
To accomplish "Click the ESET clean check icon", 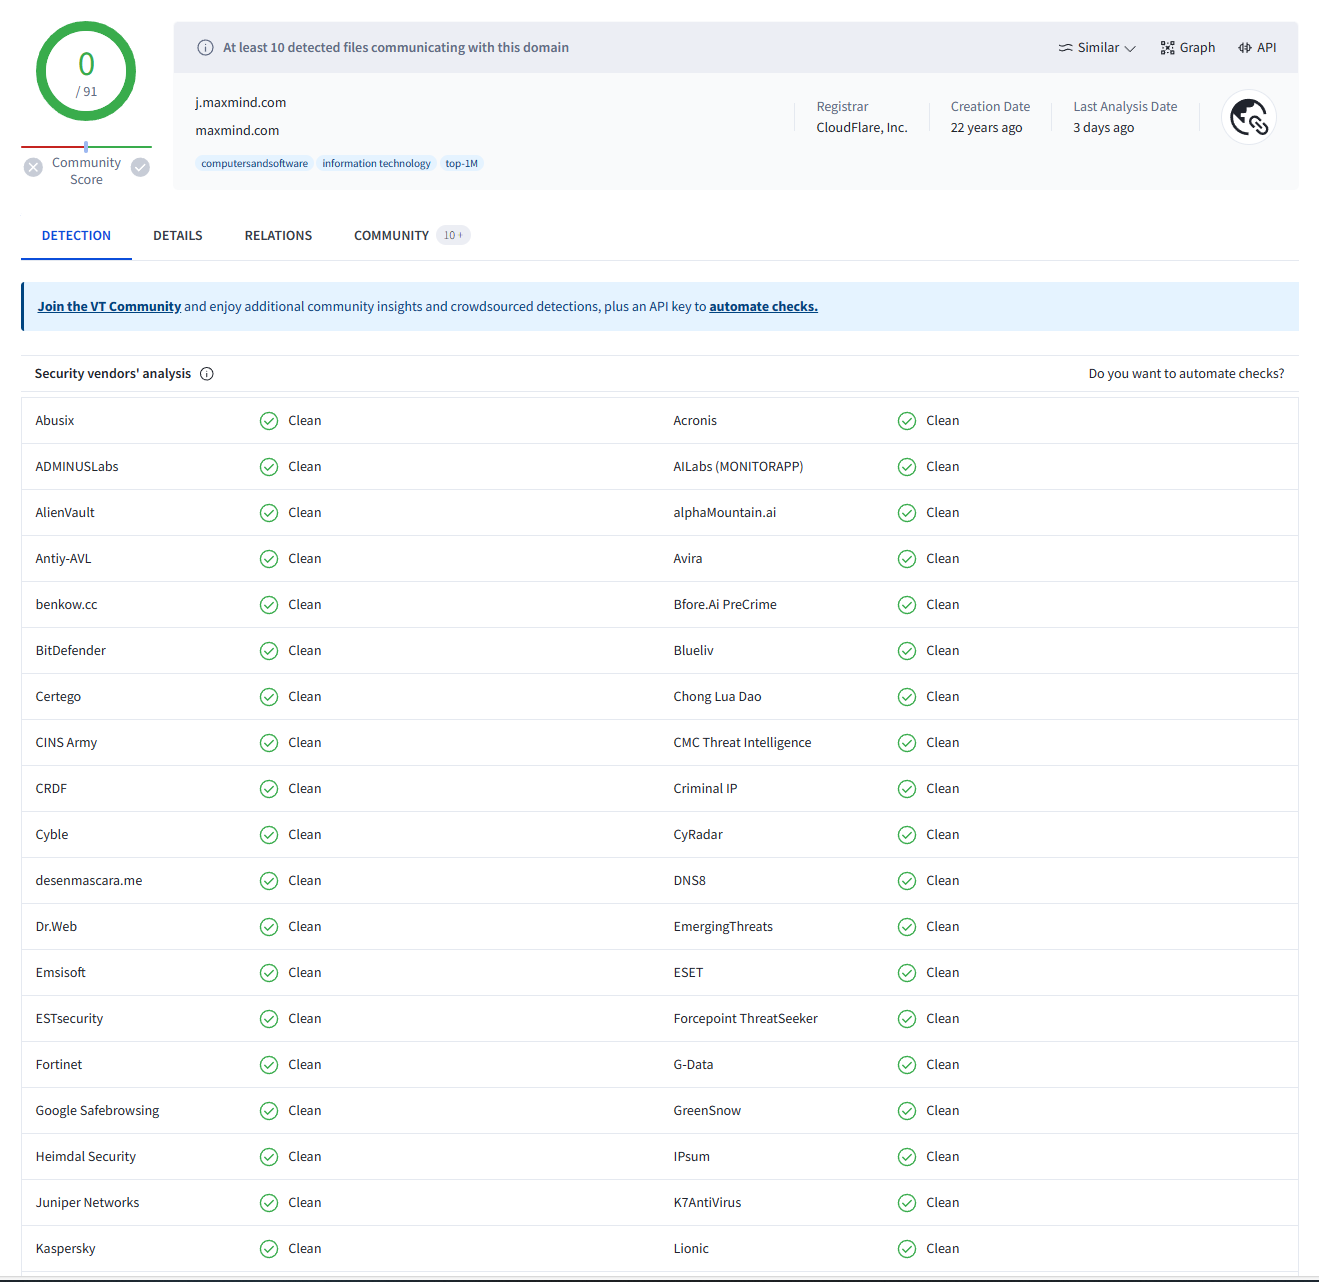I will (x=907, y=973).
